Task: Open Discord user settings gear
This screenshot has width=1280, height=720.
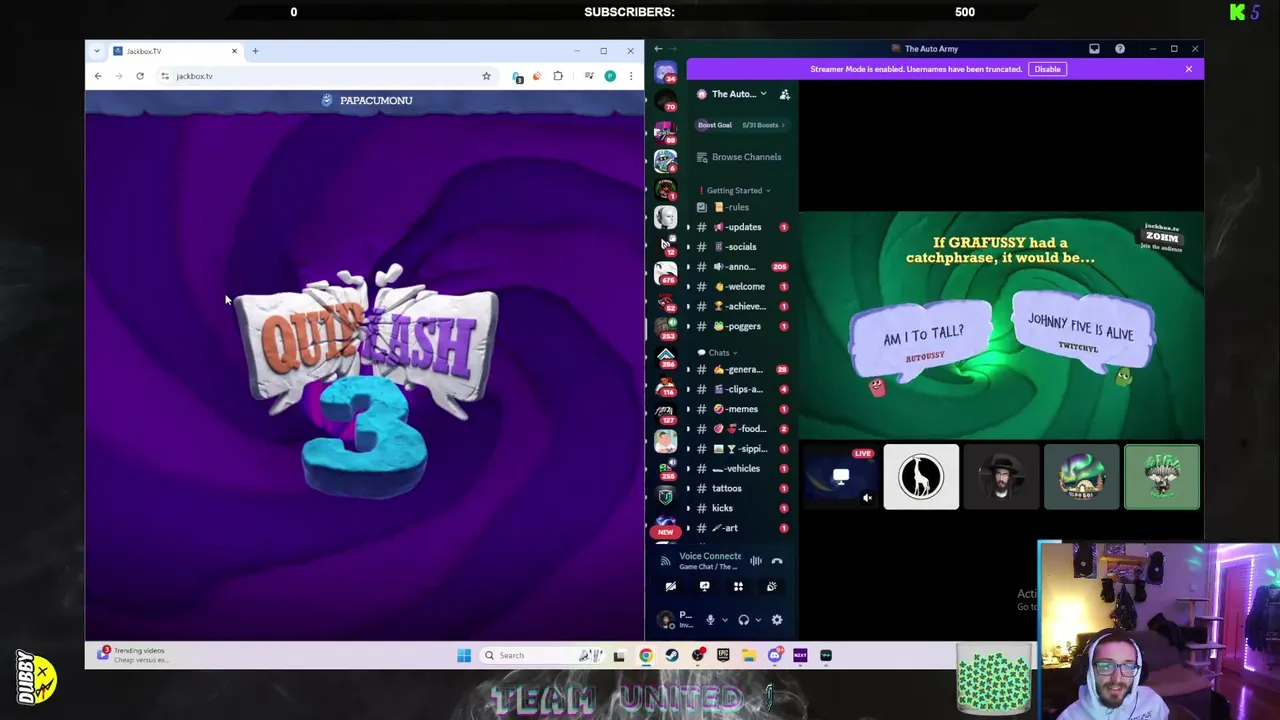Action: click(x=777, y=620)
